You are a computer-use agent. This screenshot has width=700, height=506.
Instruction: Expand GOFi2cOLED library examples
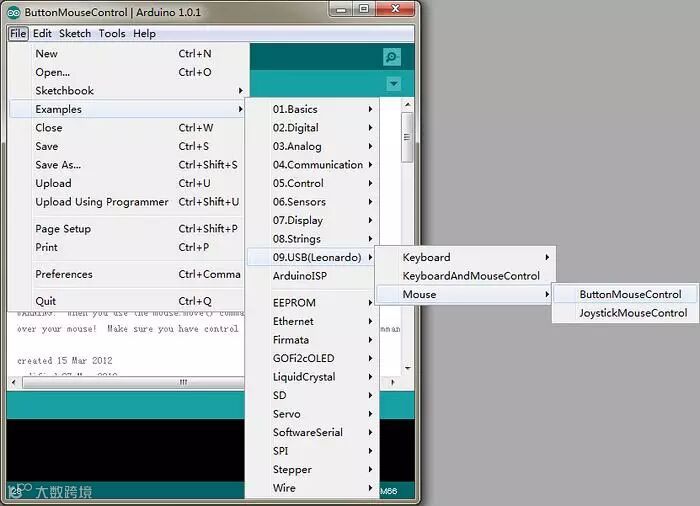[x=312, y=359]
